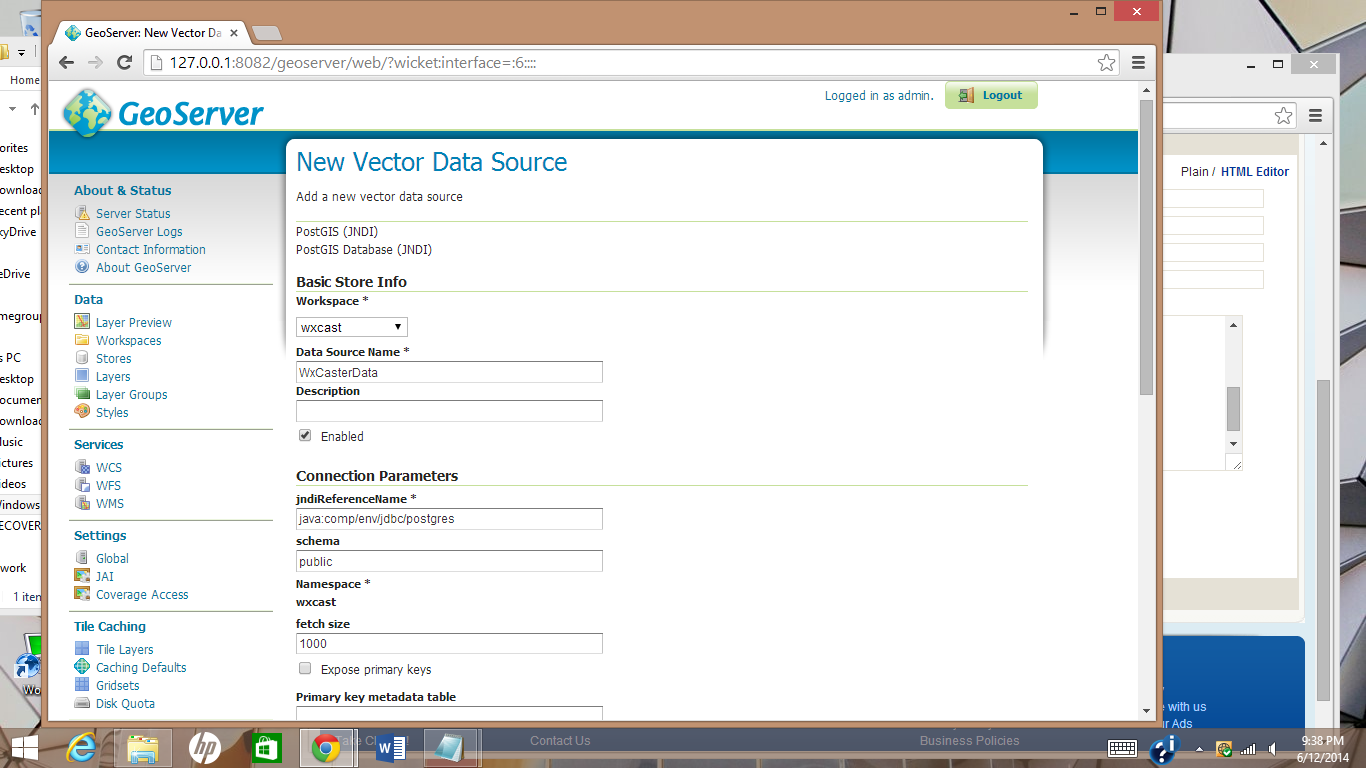Click the GeoServer Logs page icon
Viewport: 1366px width, 768px height.
[x=82, y=231]
